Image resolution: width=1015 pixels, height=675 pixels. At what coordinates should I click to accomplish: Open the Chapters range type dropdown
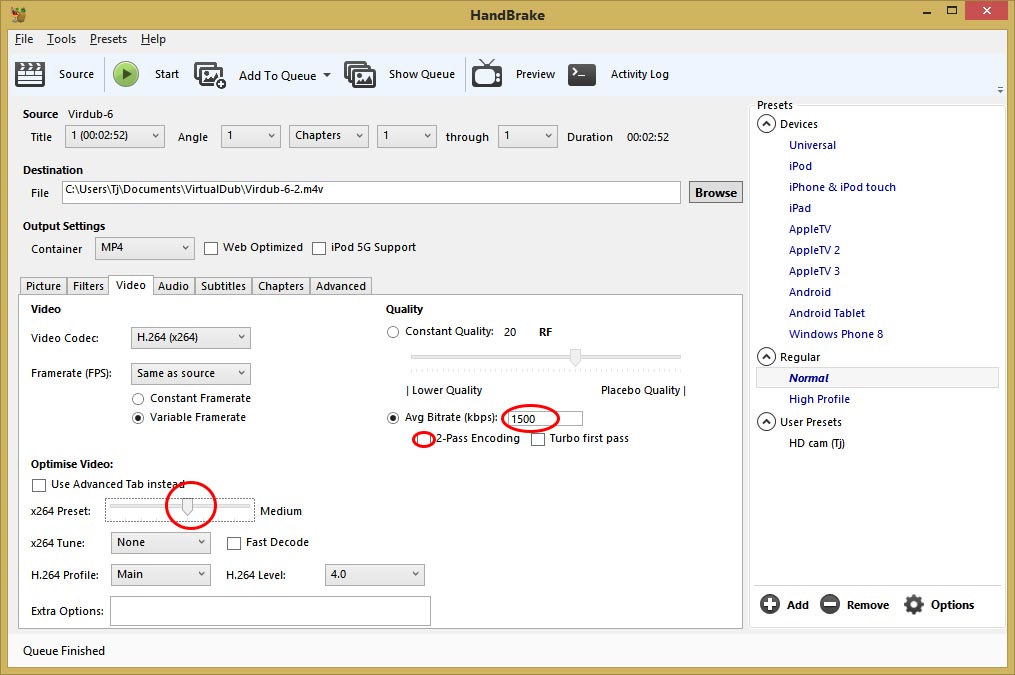click(x=329, y=136)
